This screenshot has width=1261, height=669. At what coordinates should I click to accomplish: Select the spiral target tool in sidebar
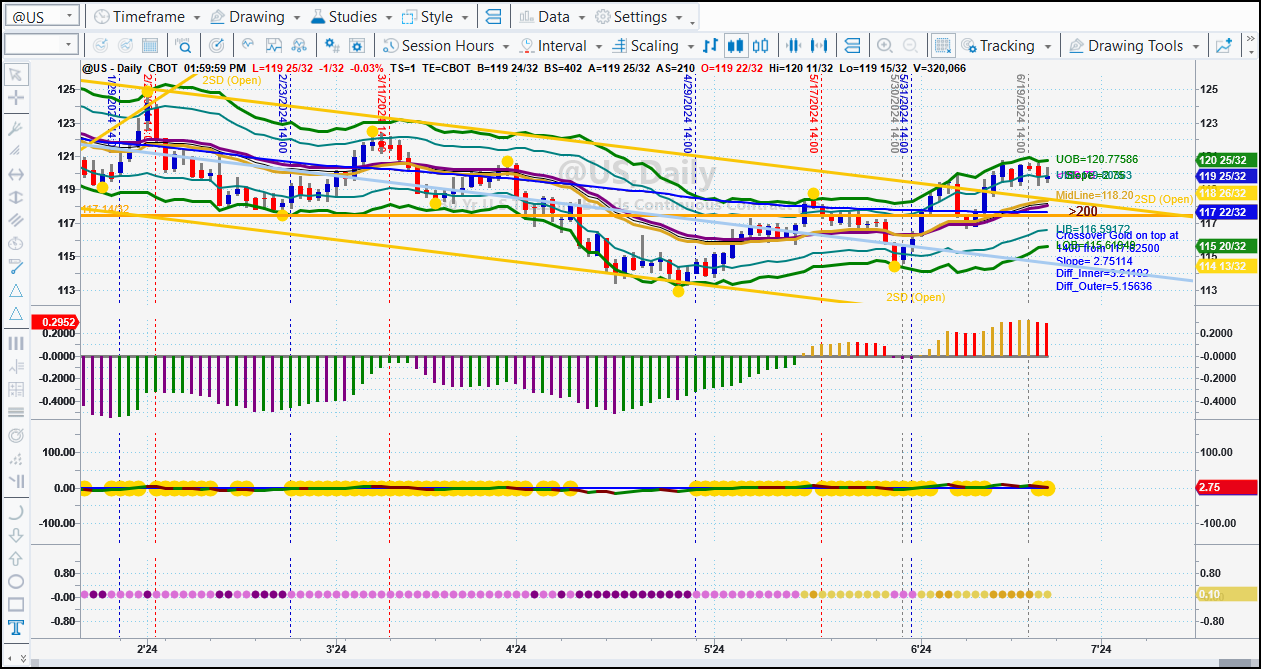tap(16, 436)
